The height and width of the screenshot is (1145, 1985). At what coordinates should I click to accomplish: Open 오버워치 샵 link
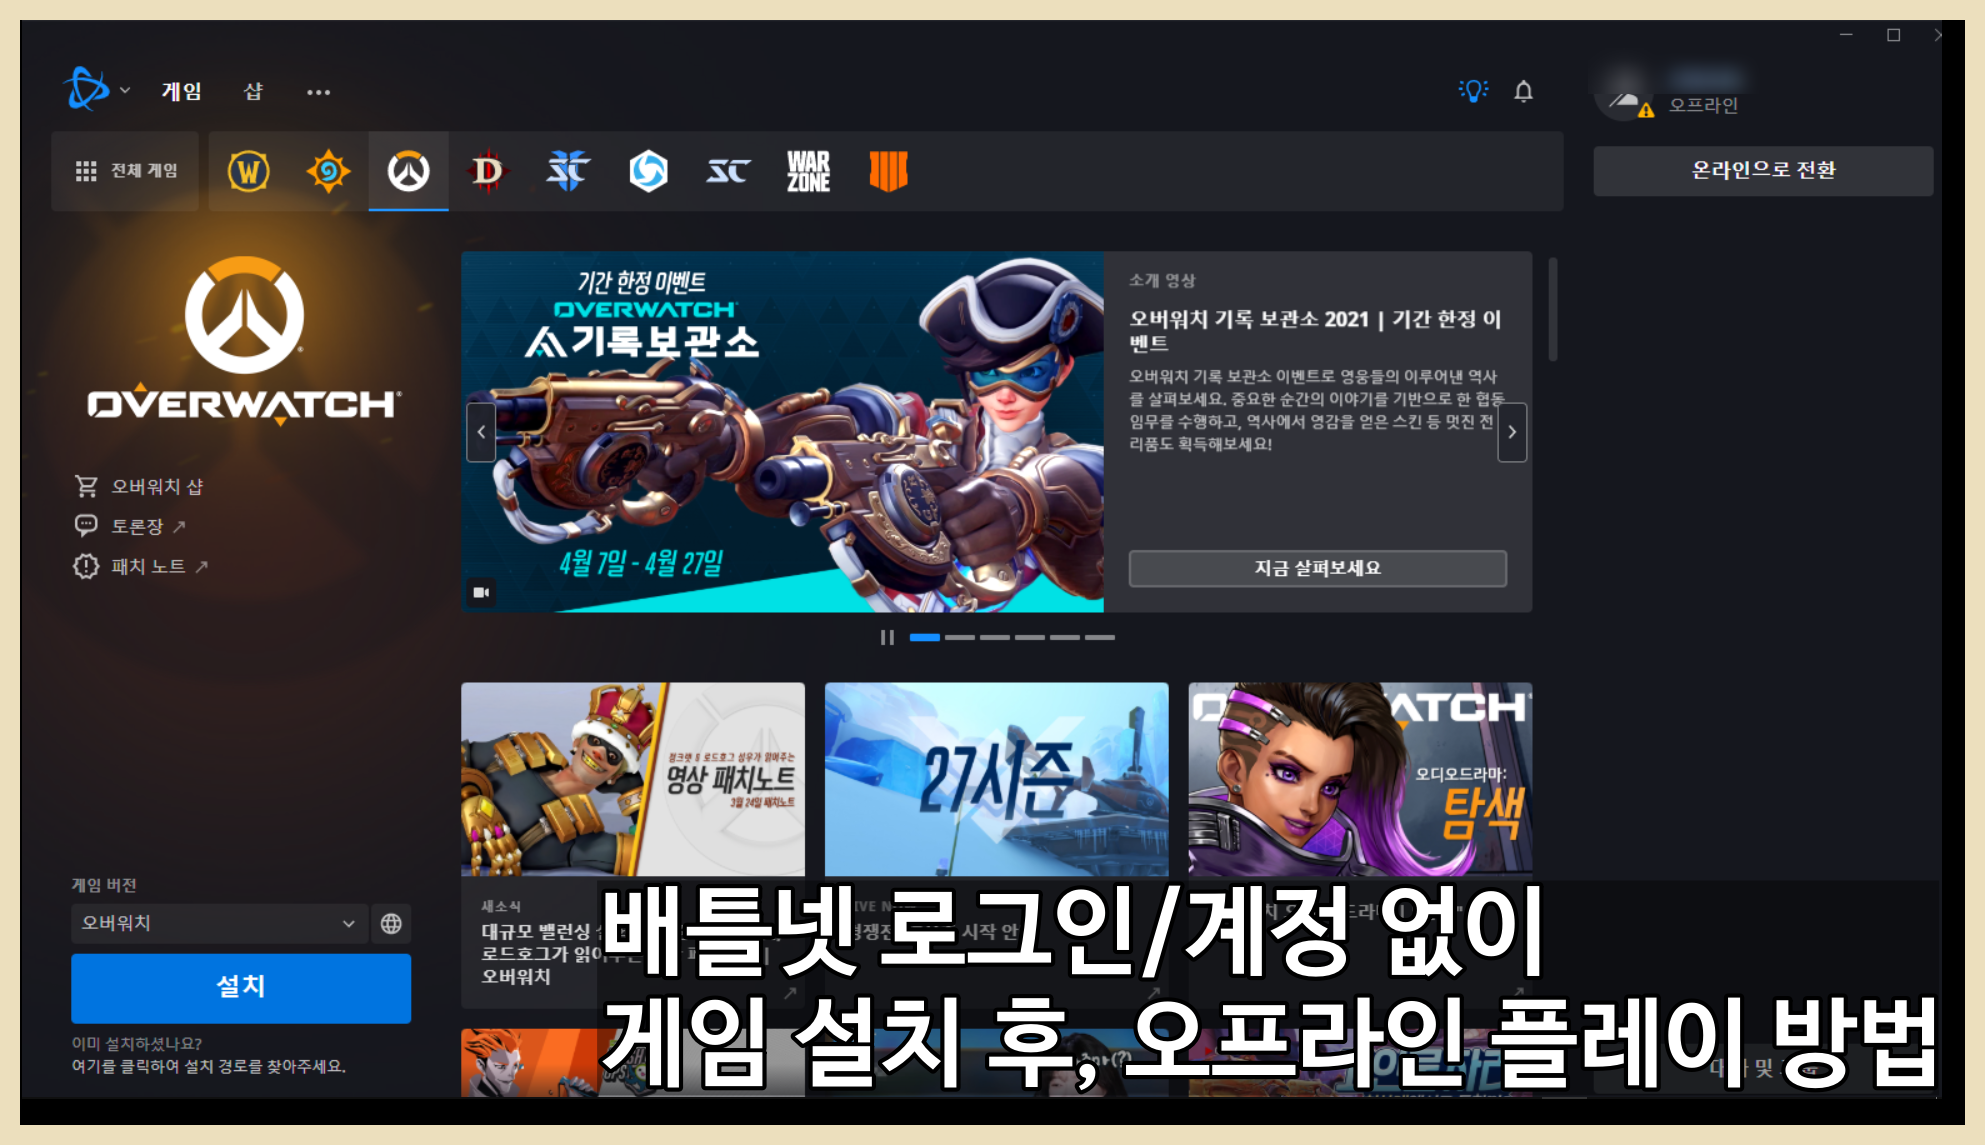[x=157, y=486]
